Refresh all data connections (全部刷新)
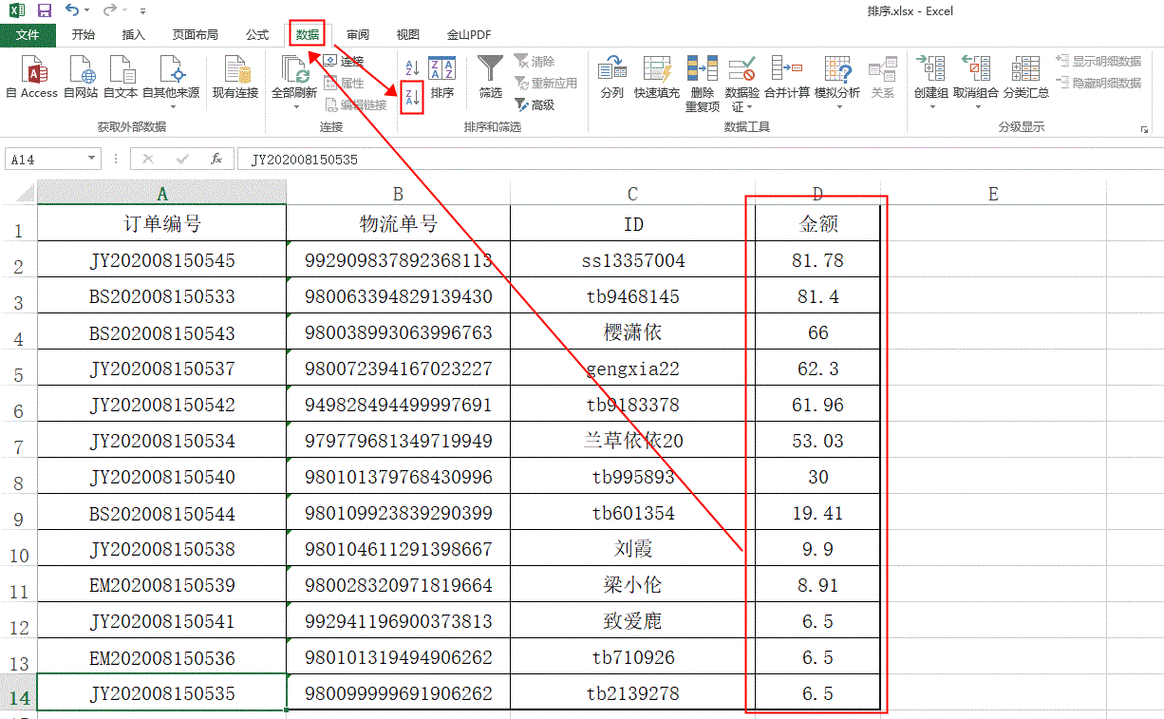The height and width of the screenshot is (719, 1164). (294, 80)
